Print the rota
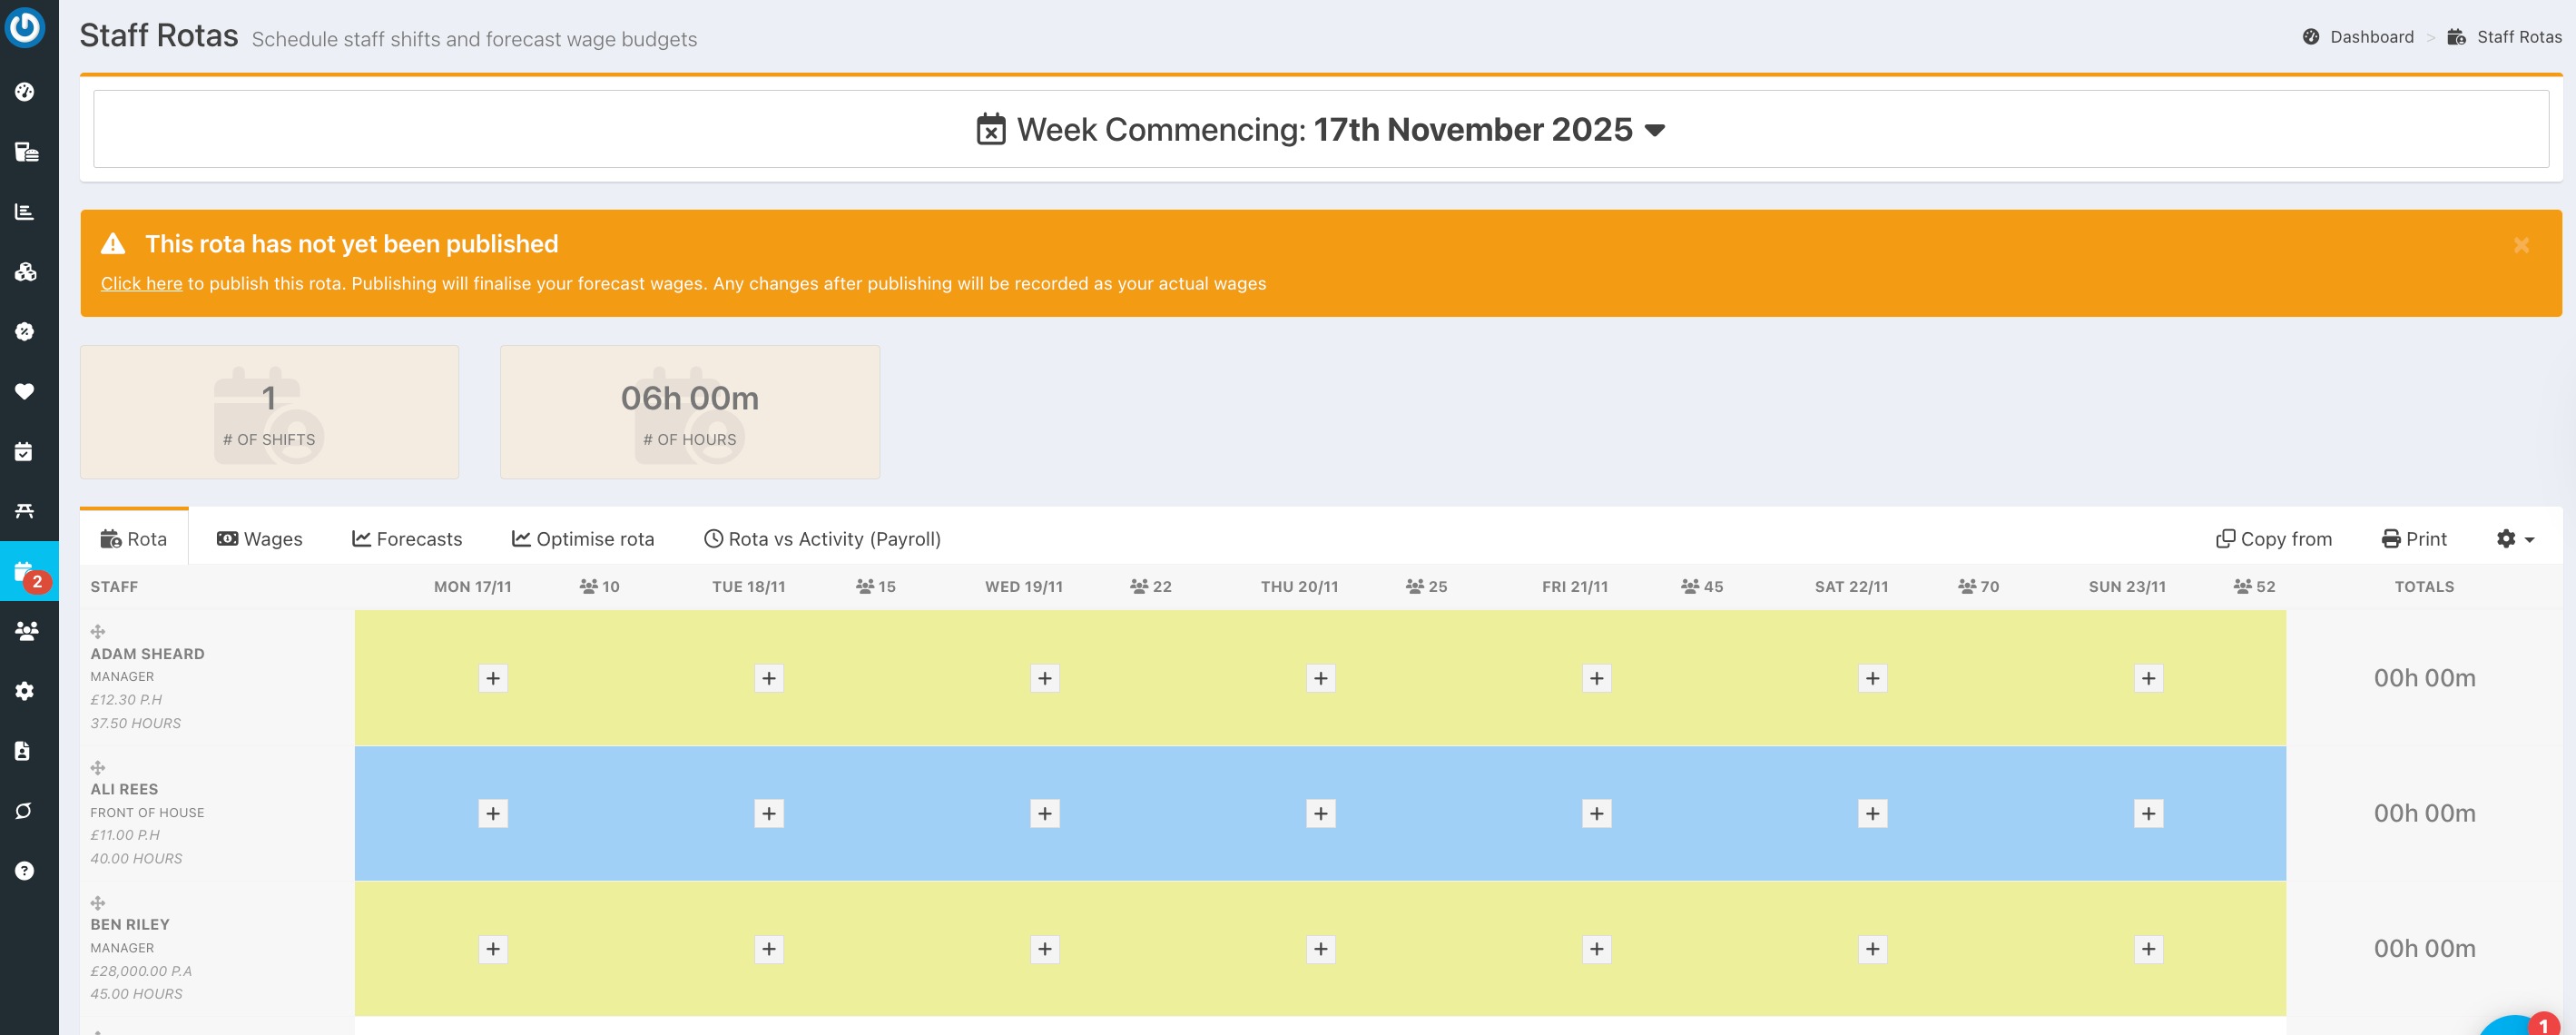The height and width of the screenshot is (1035, 2576). [x=2414, y=539]
